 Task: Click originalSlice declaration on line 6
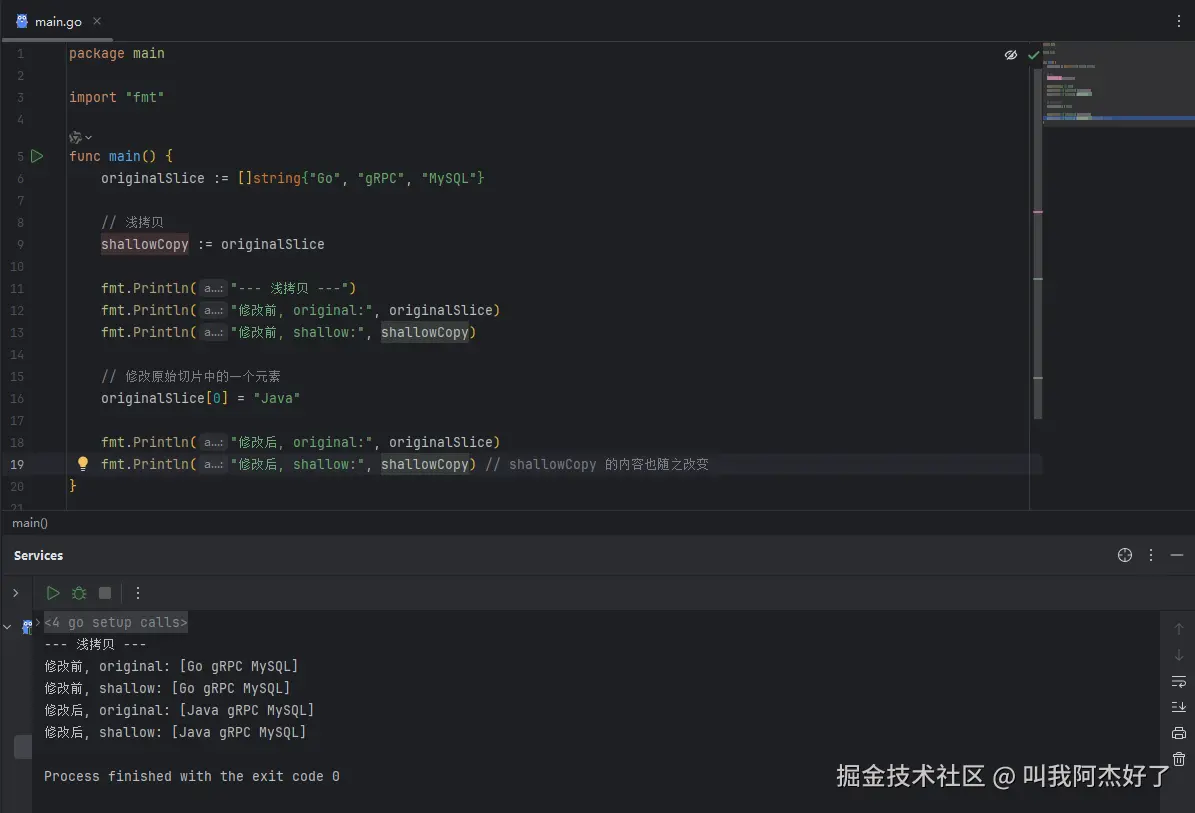pos(152,178)
